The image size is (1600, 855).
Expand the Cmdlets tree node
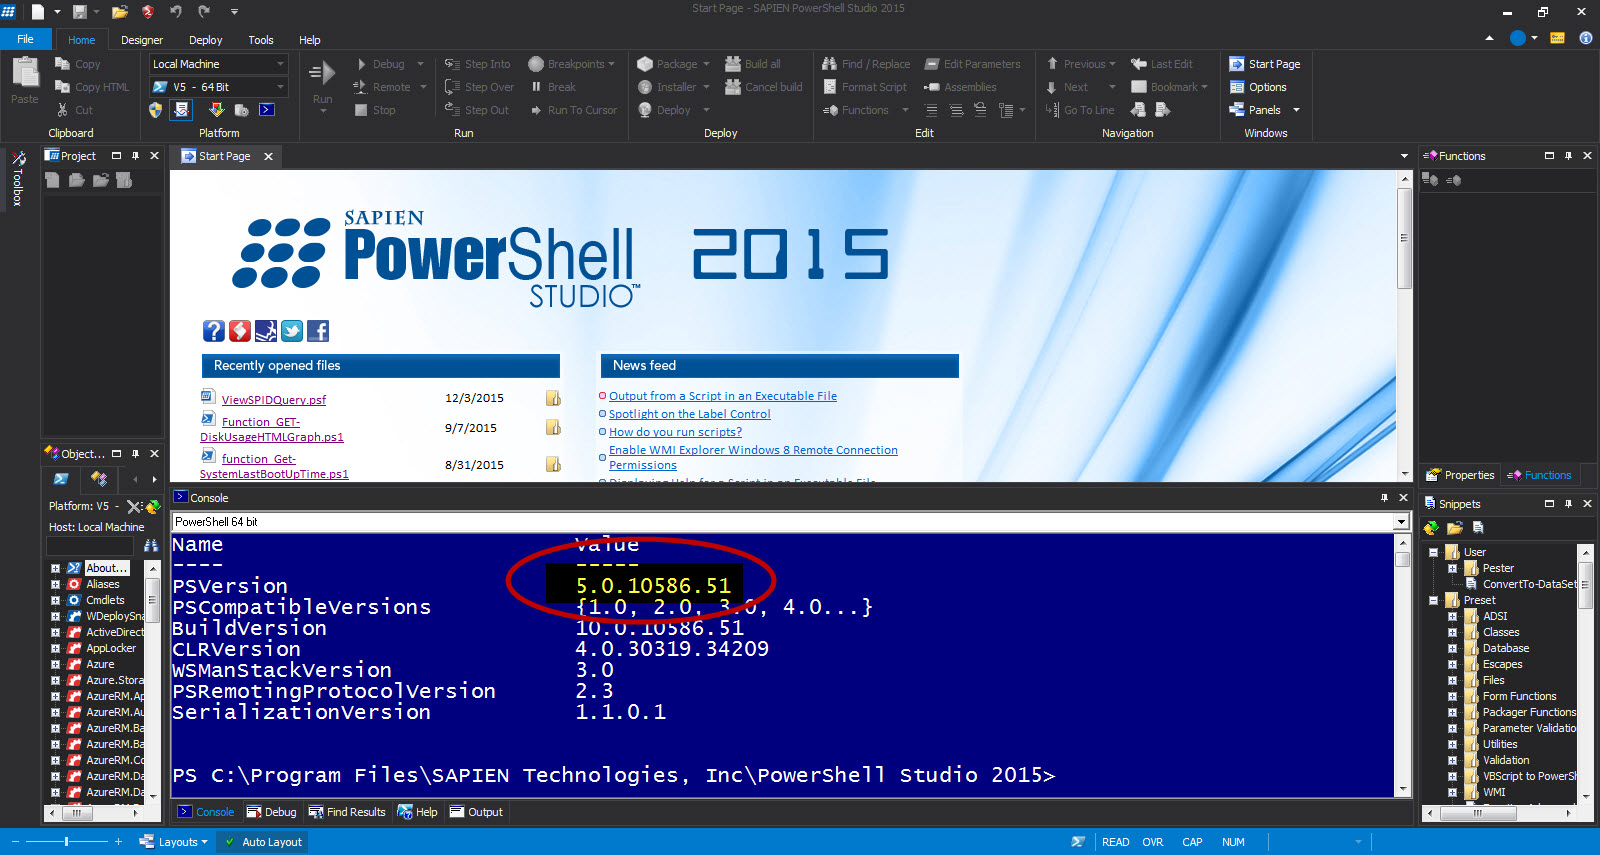(55, 600)
